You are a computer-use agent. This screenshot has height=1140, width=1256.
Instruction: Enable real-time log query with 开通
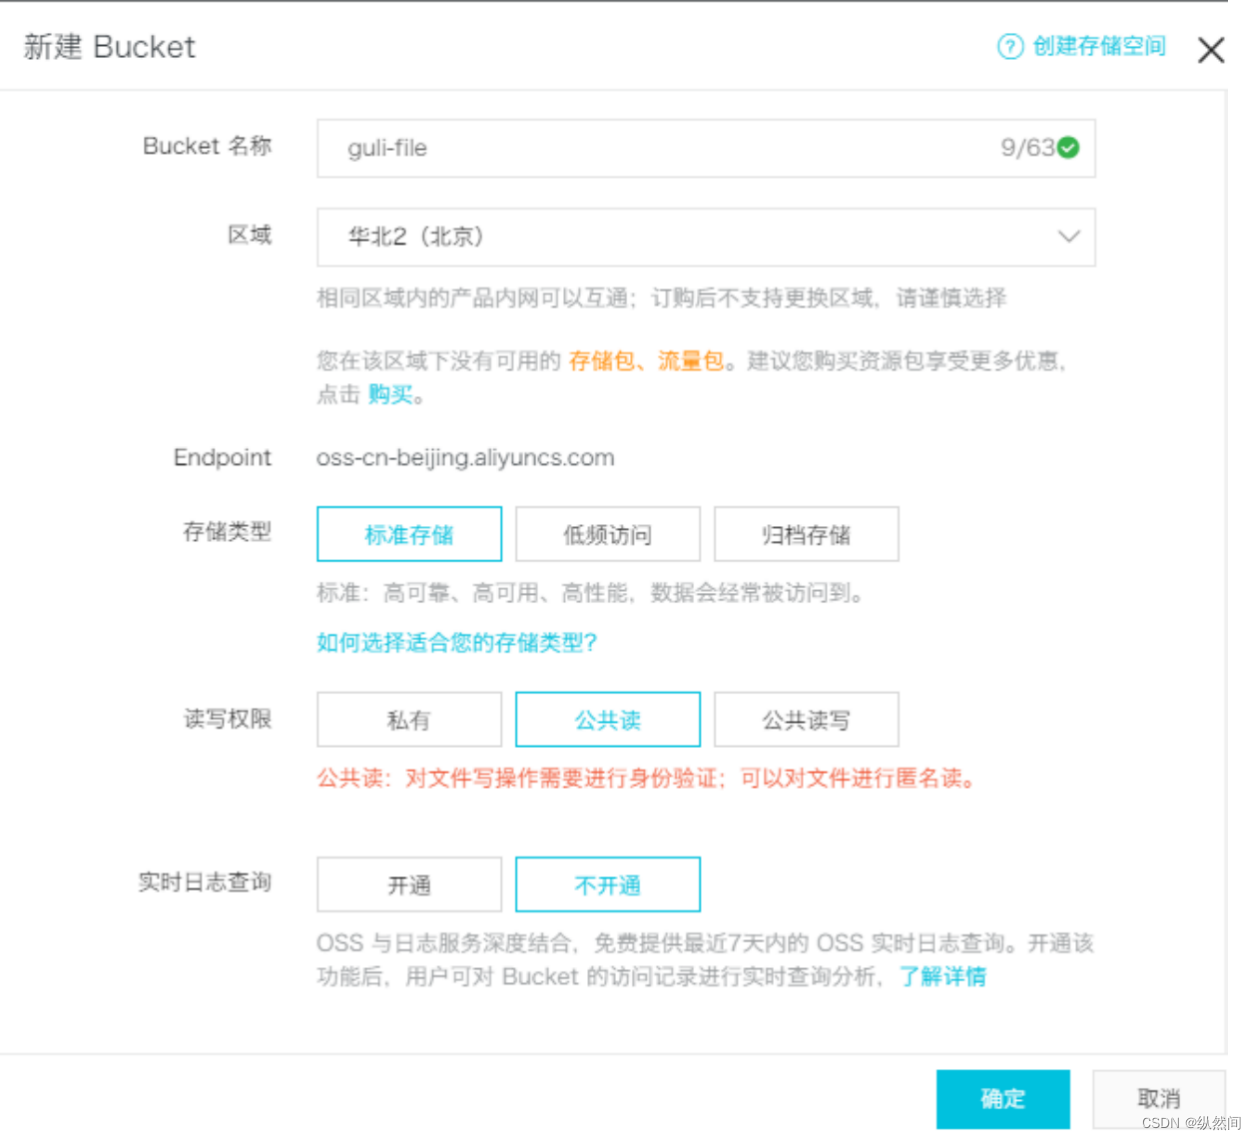(409, 884)
